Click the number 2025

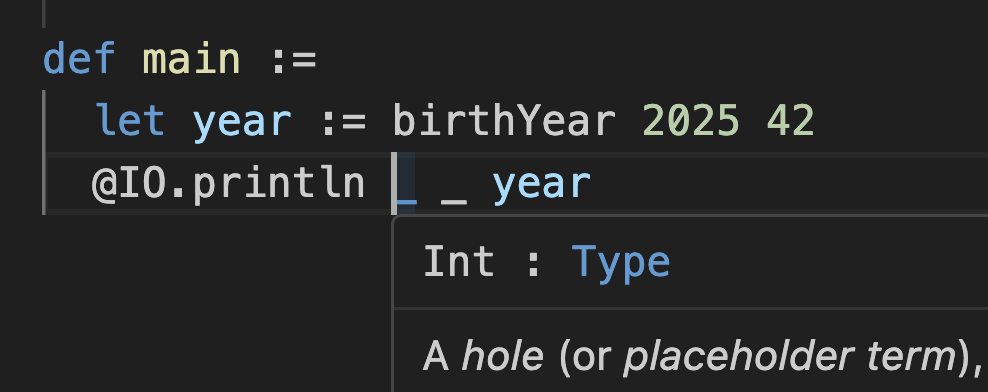tap(691, 120)
